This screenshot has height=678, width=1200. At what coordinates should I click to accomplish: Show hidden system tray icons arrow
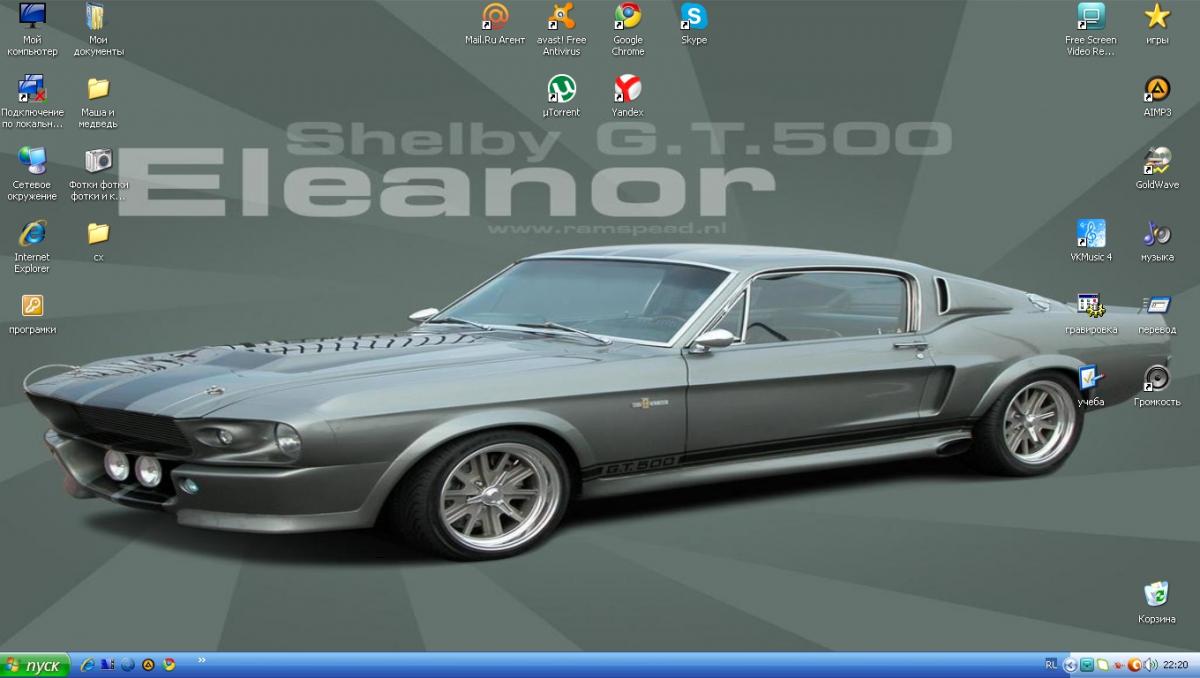[x=1070, y=665]
